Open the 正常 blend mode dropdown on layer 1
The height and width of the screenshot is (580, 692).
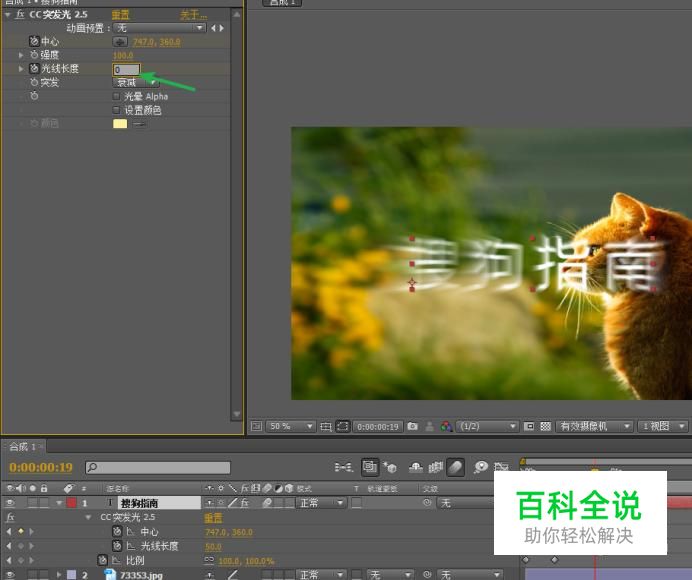321,502
